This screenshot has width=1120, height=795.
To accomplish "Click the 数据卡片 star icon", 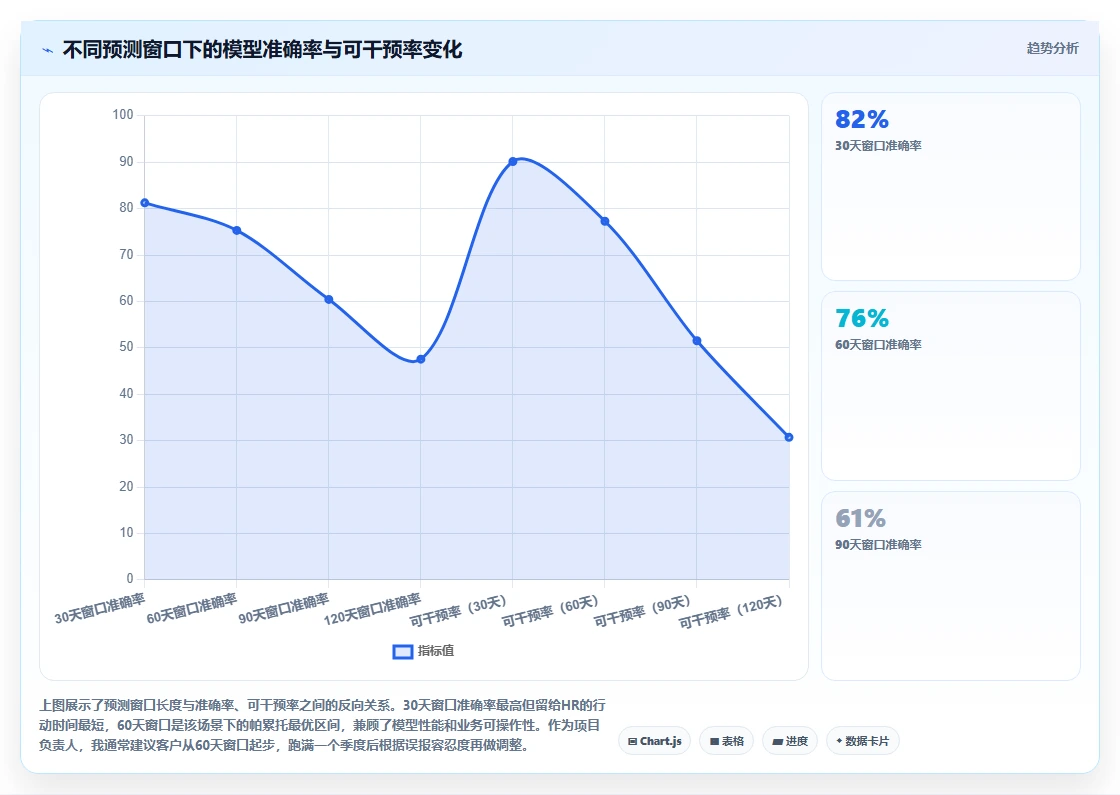I will point(839,741).
